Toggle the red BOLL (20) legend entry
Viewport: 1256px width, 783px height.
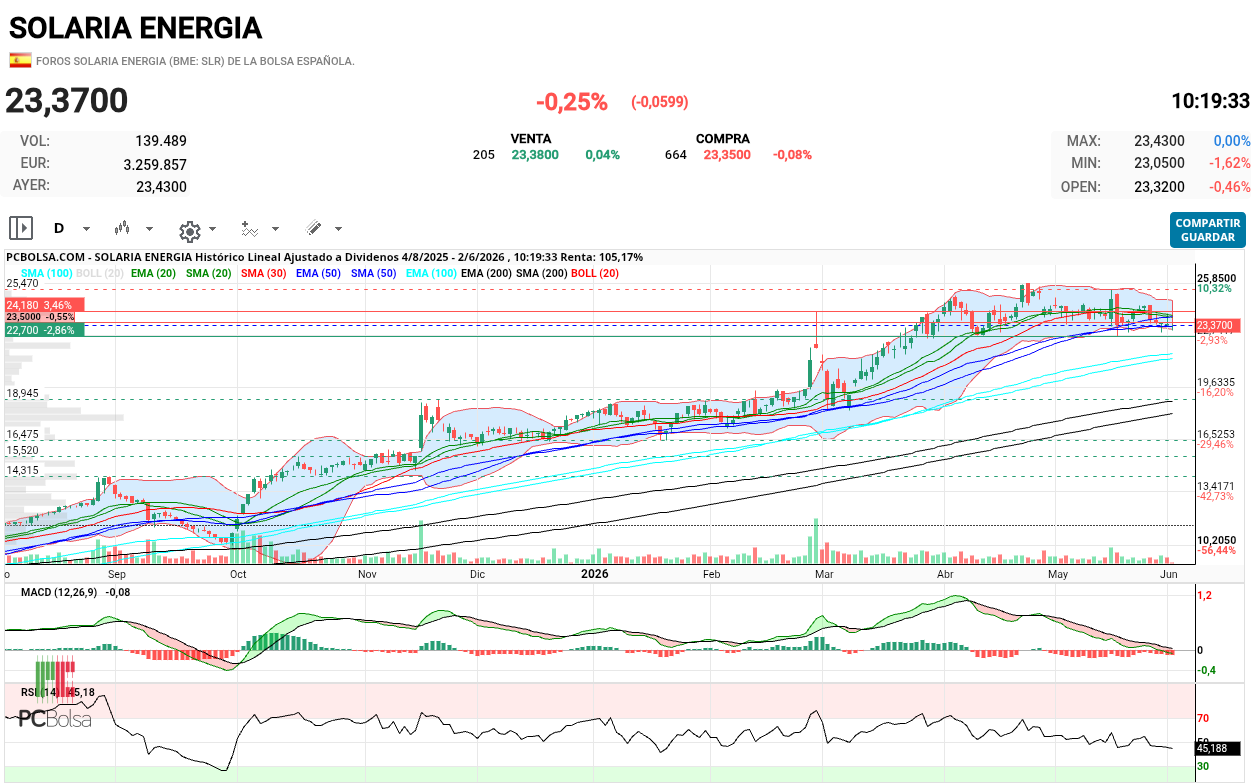(x=595, y=273)
